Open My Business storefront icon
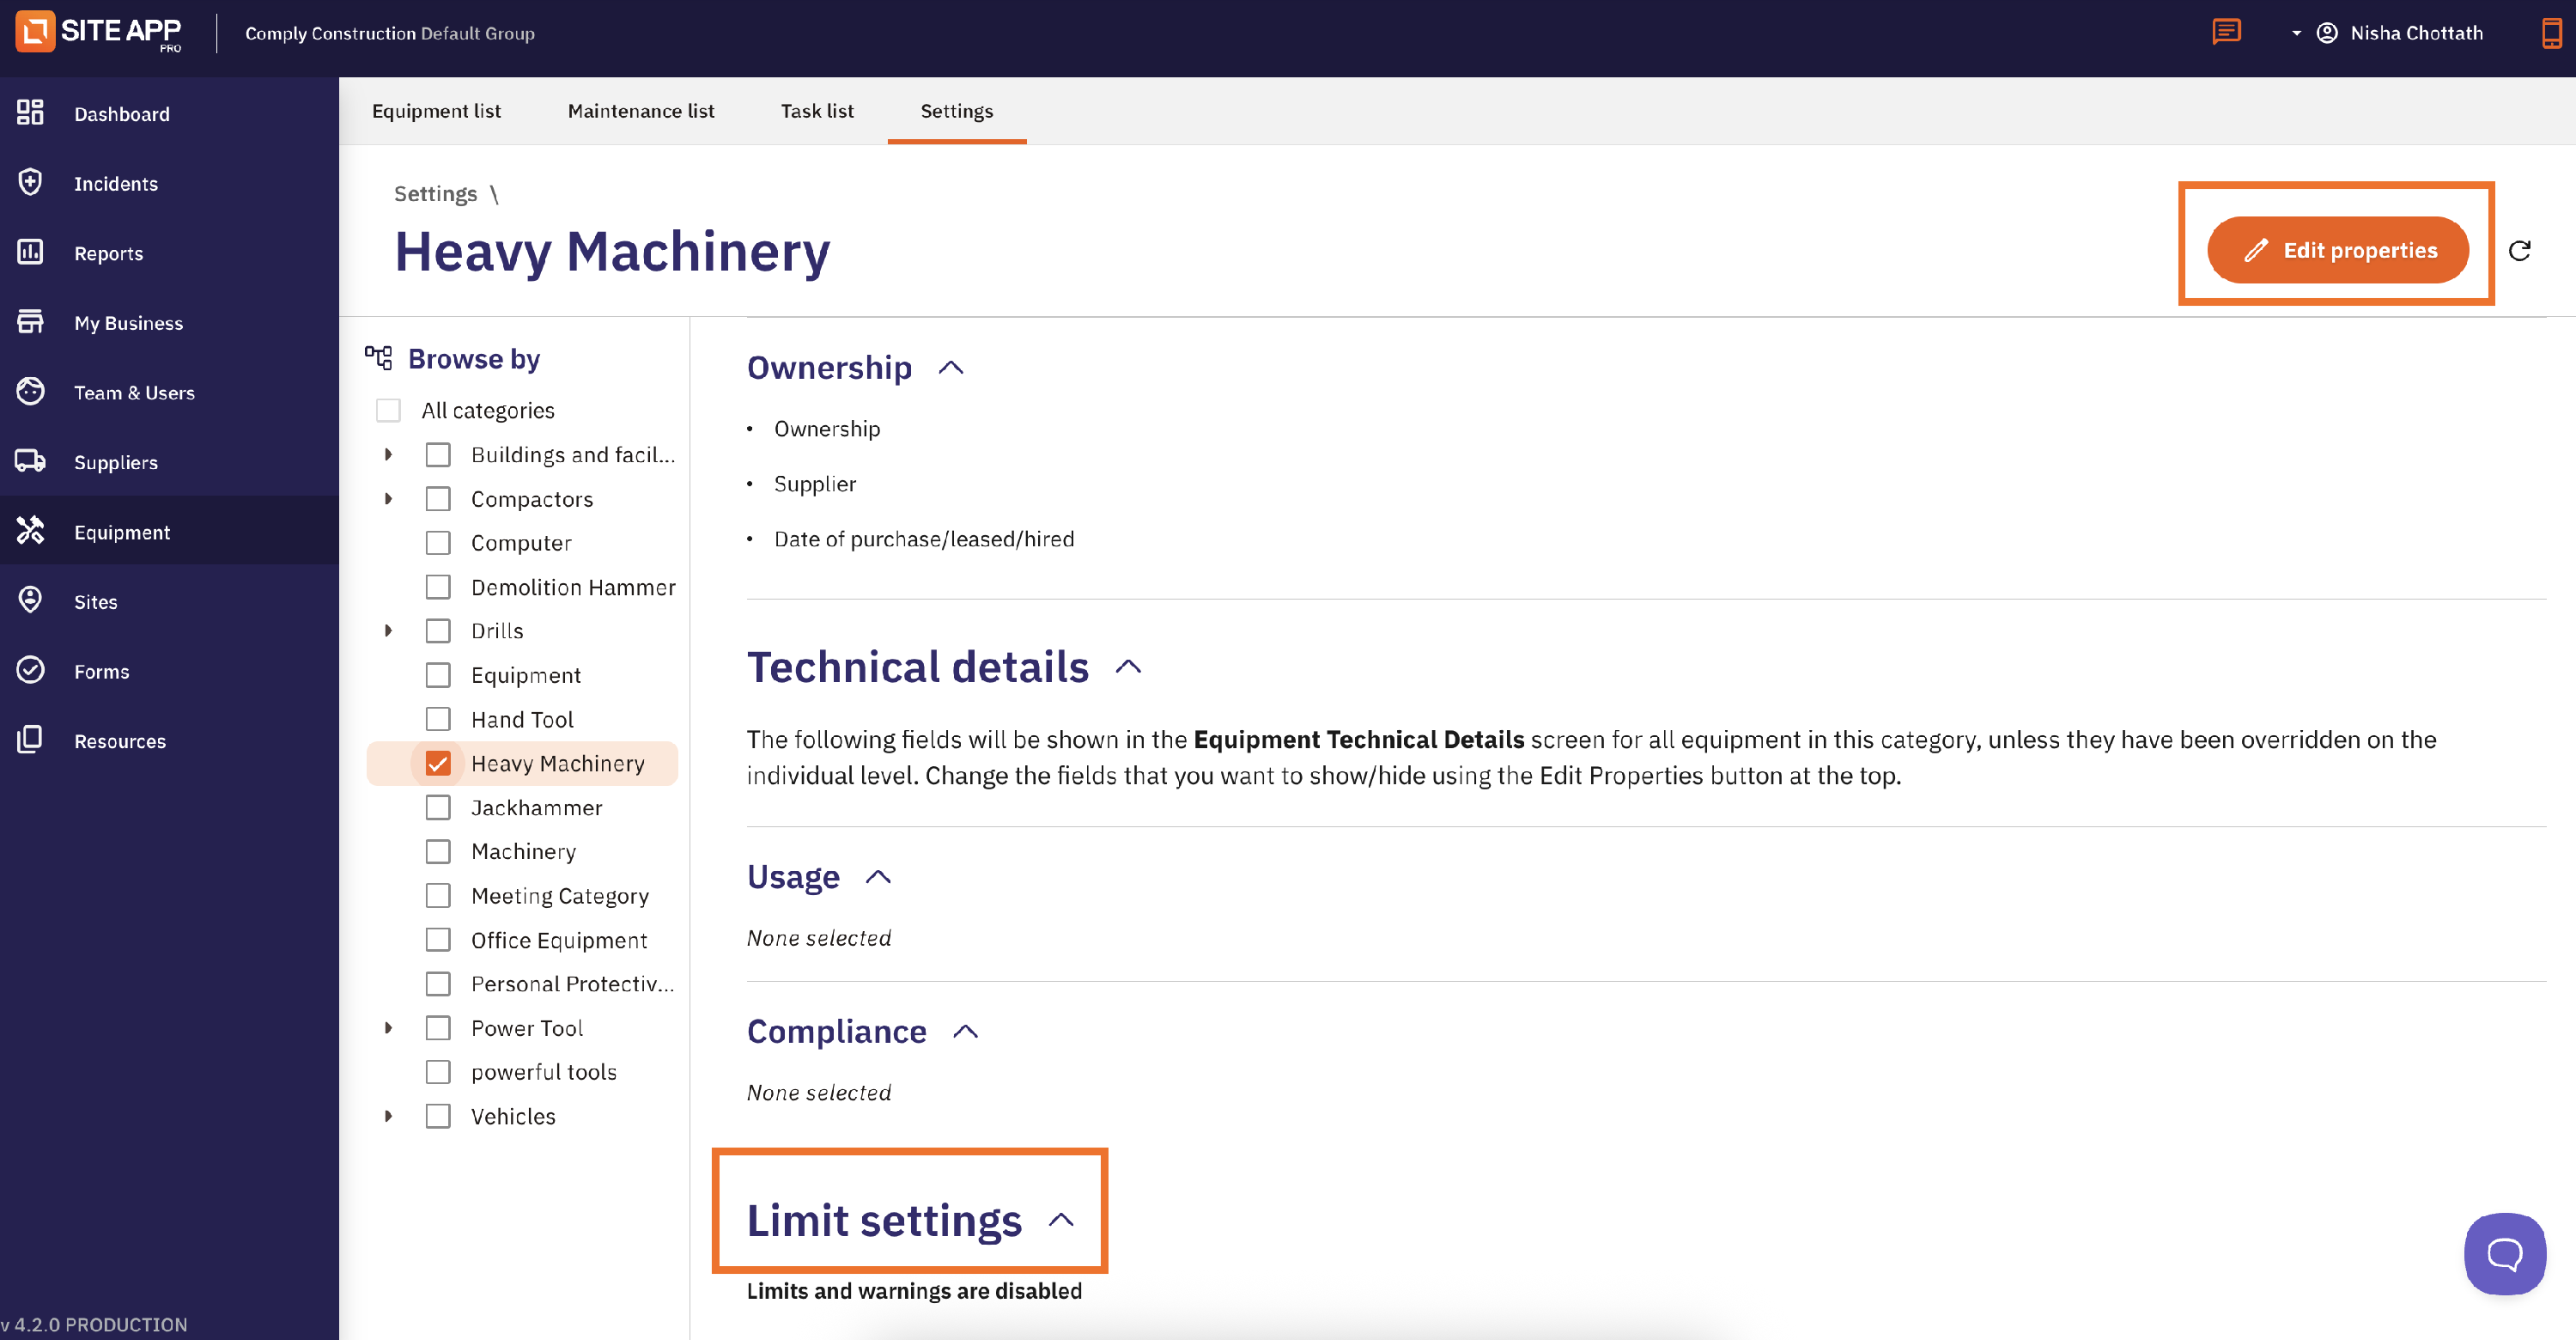 pyautogui.click(x=30, y=322)
